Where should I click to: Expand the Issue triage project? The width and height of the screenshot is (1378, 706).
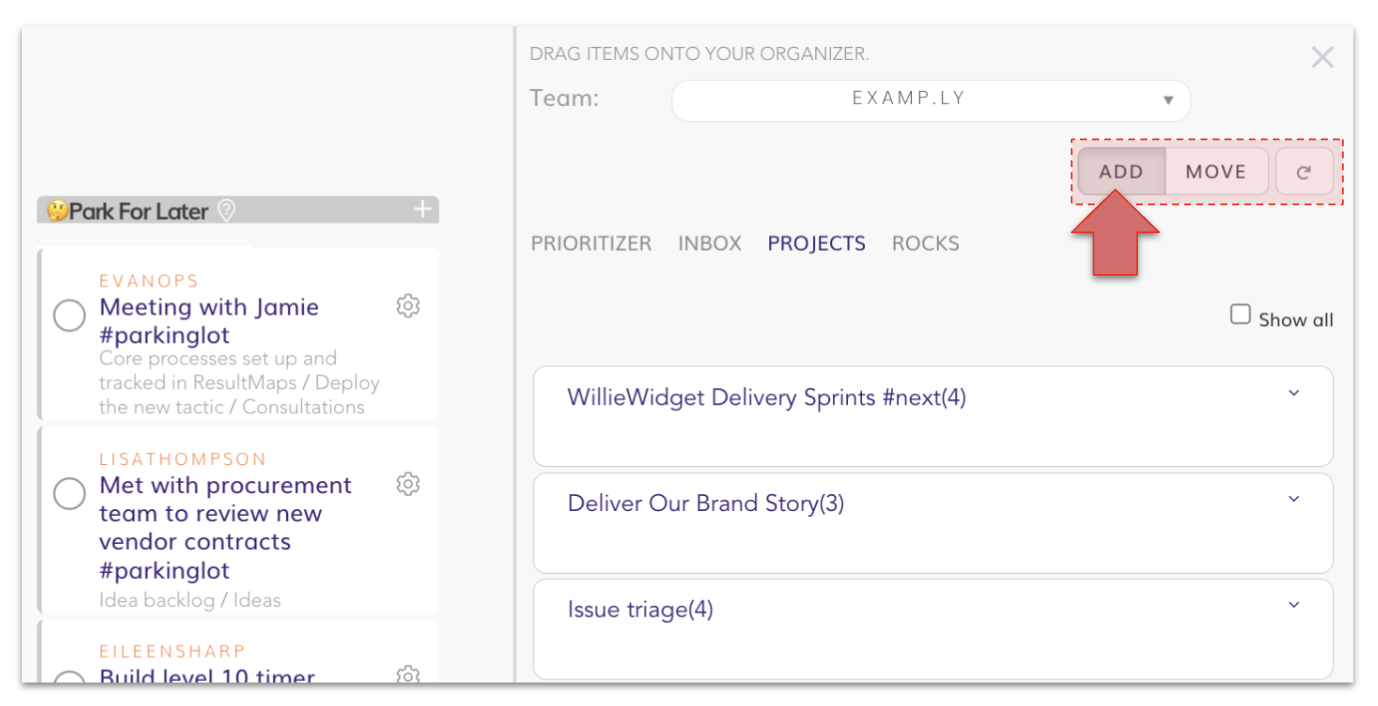click(1293, 605)
